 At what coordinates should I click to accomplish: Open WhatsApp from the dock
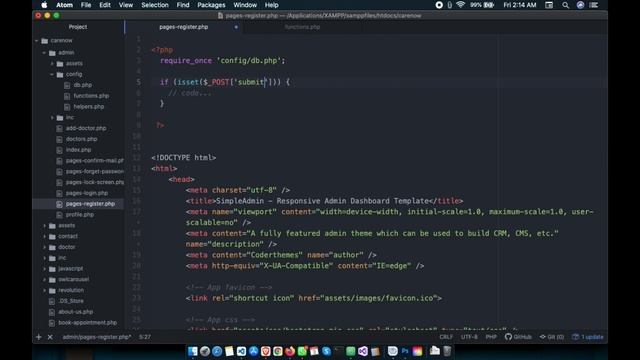tap(302, 351)
